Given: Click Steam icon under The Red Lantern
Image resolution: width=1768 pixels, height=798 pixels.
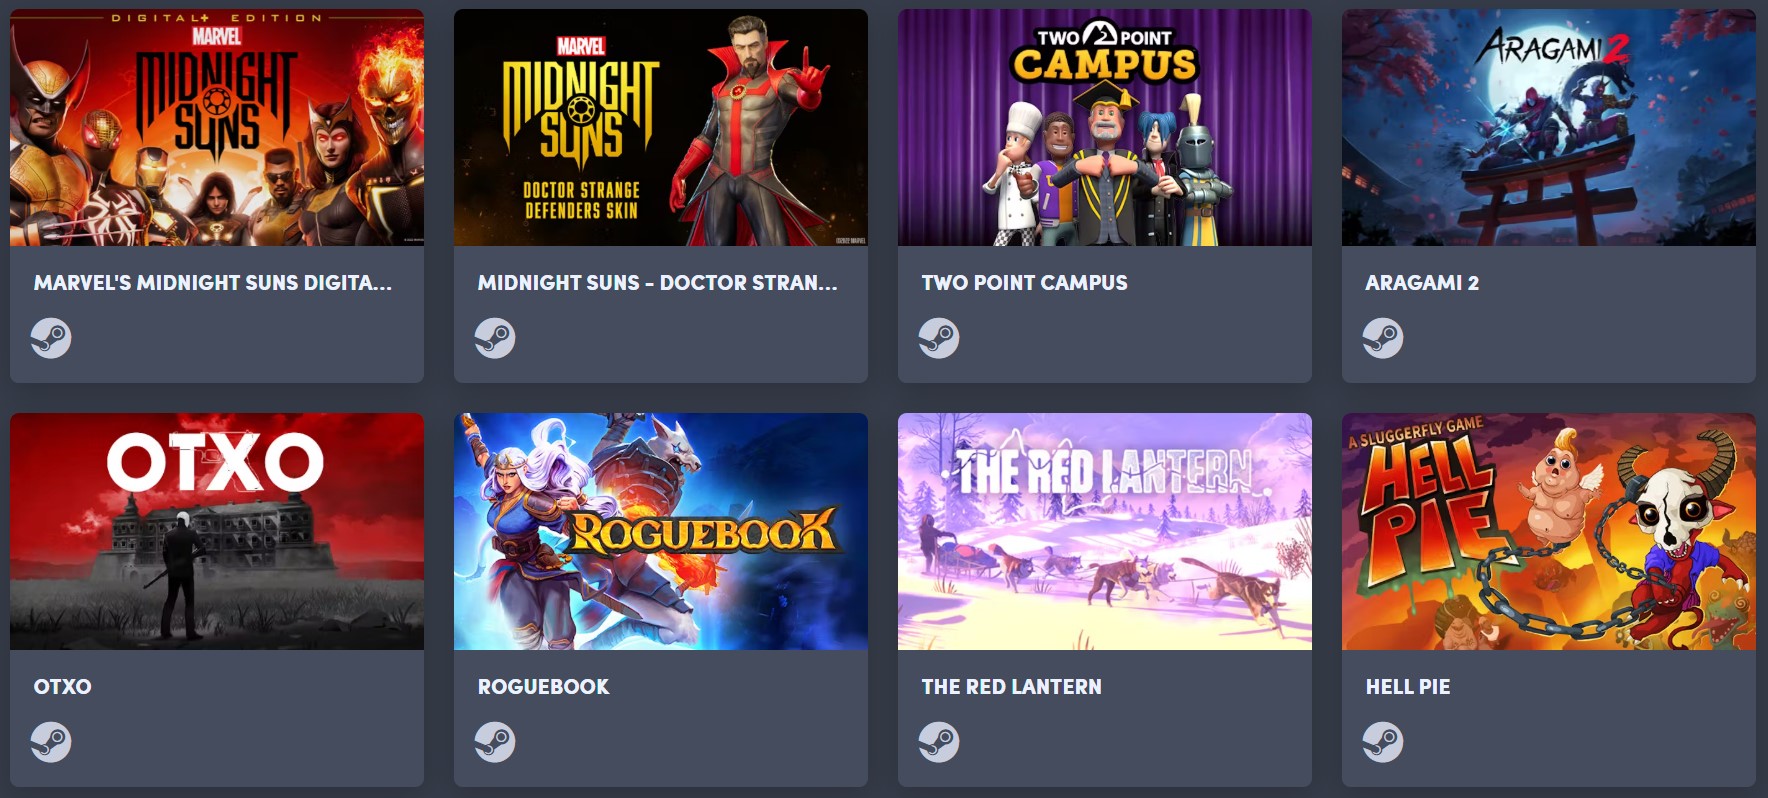Looking at the screenshot, I should point(939,742).
